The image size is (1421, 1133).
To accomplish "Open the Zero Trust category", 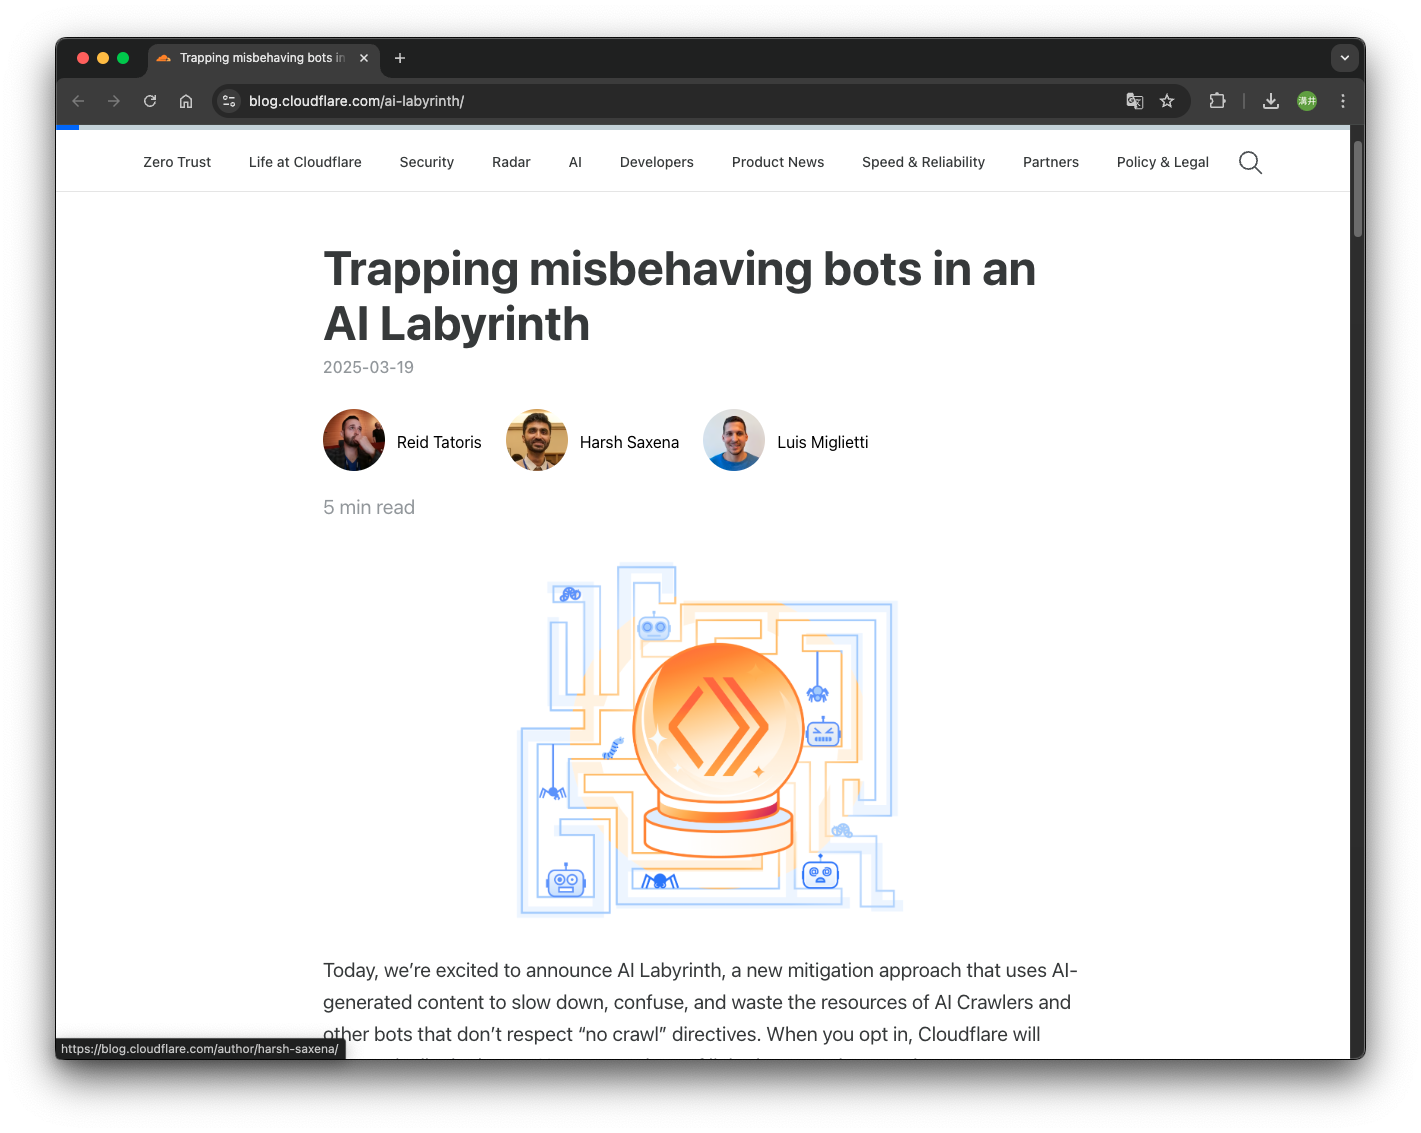I will point(177,162).
